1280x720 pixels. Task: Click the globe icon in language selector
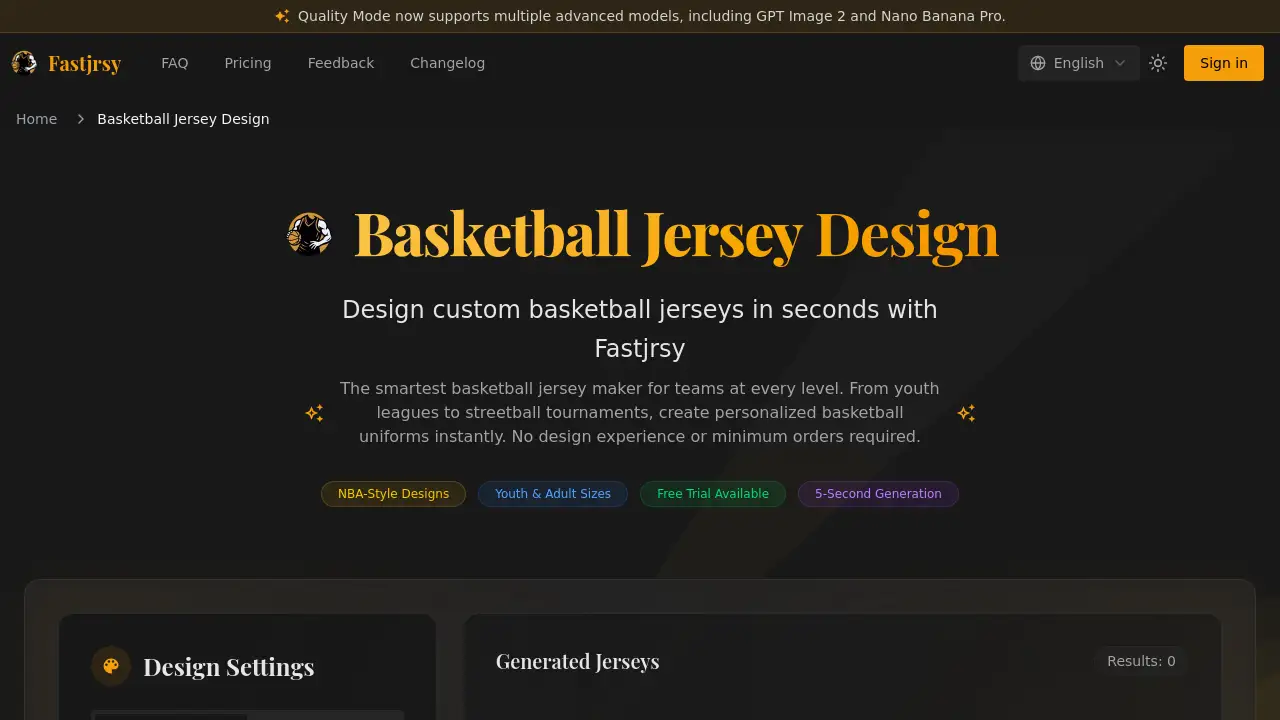[x=1038, y=63]
